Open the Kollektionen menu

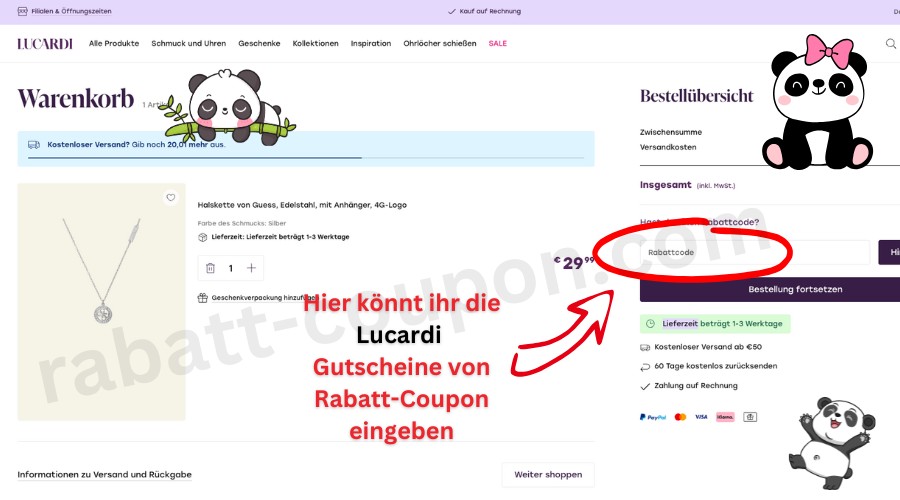(x=315, y=44)
